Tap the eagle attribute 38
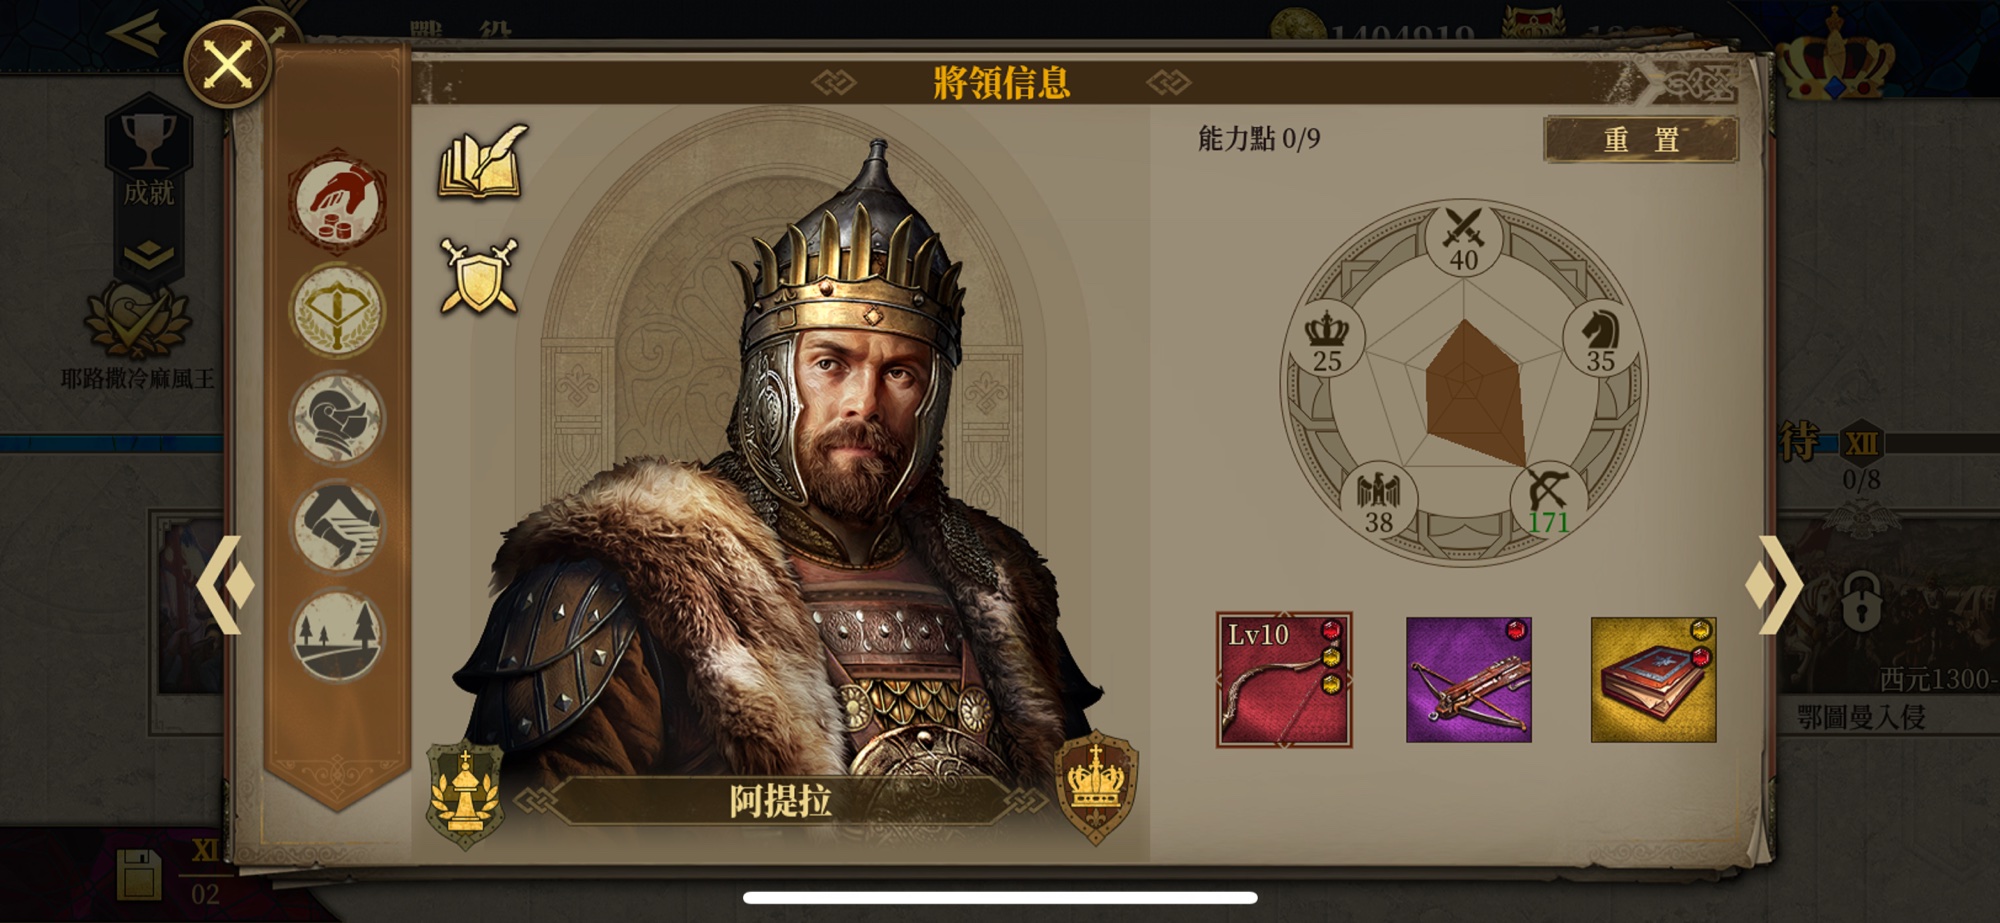 [x=1379, y=500]
